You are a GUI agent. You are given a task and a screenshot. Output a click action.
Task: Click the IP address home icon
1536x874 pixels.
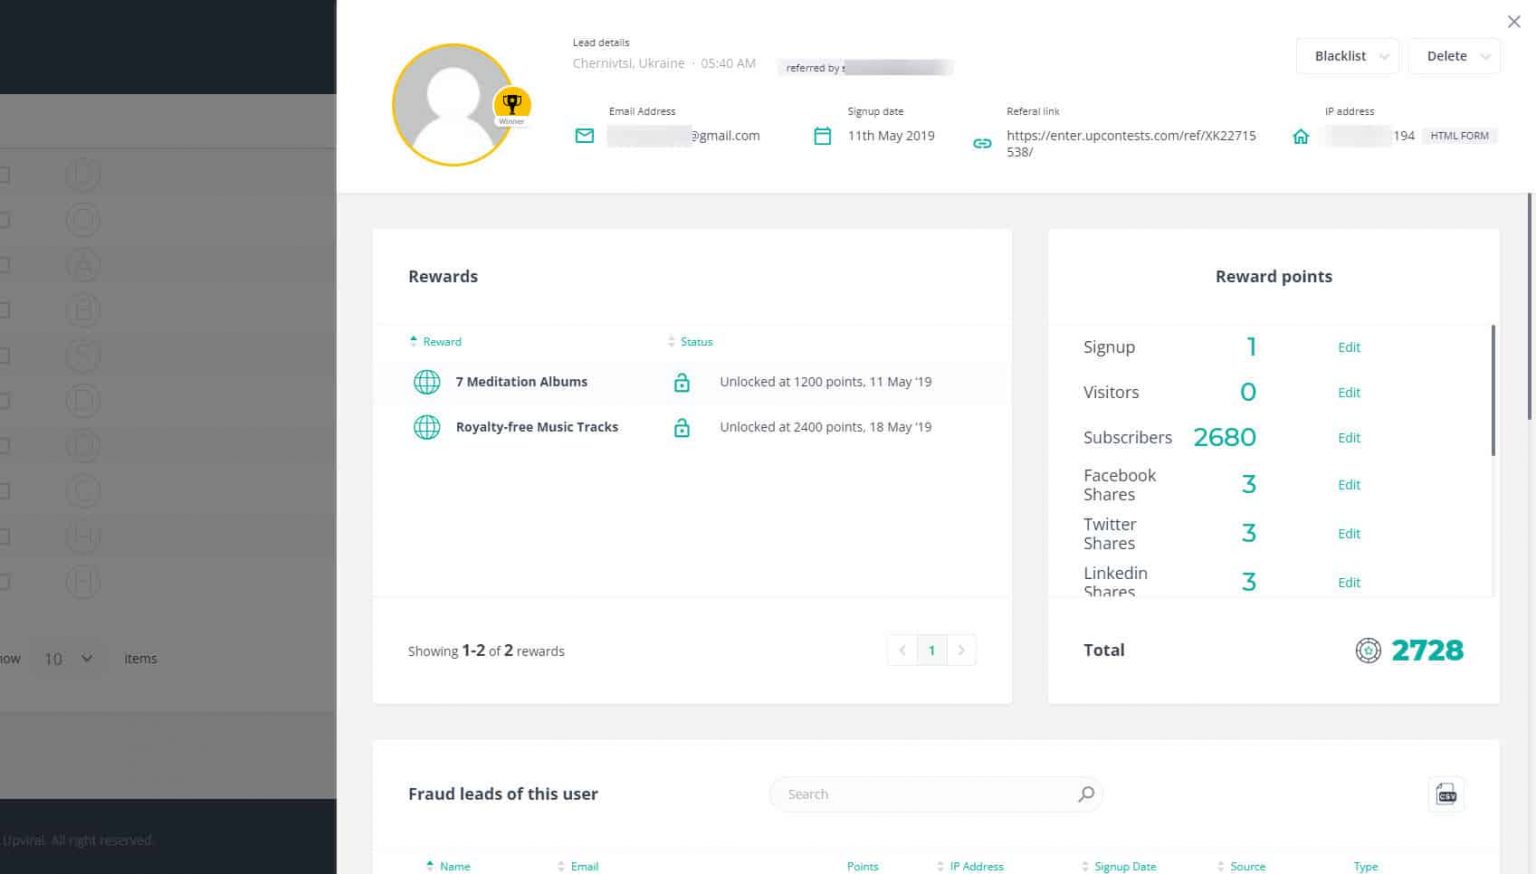tap(1300, 136)
